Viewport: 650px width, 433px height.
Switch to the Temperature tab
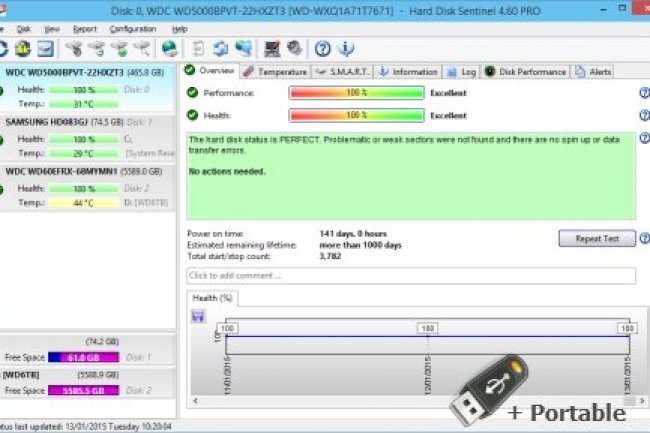pyautogui.click(x=275, y=72)
